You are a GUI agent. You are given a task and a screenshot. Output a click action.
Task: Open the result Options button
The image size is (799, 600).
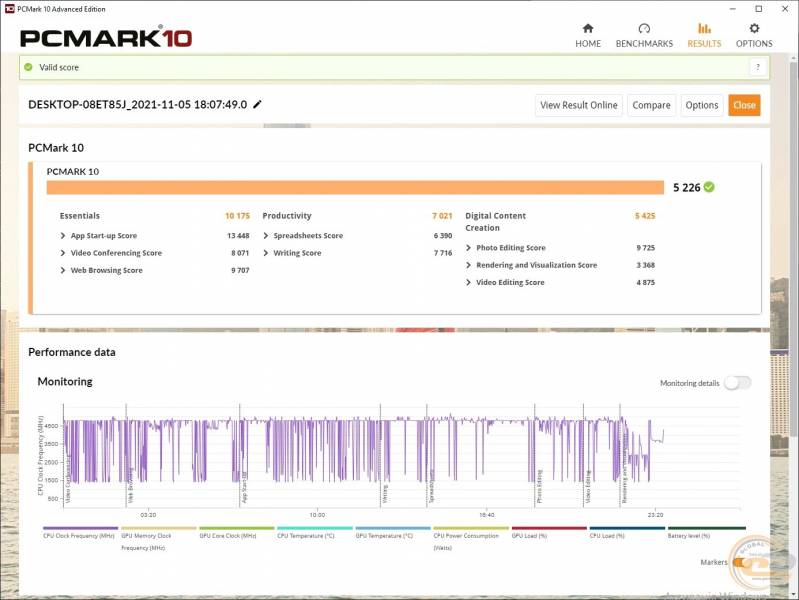[x=702, y=105]
